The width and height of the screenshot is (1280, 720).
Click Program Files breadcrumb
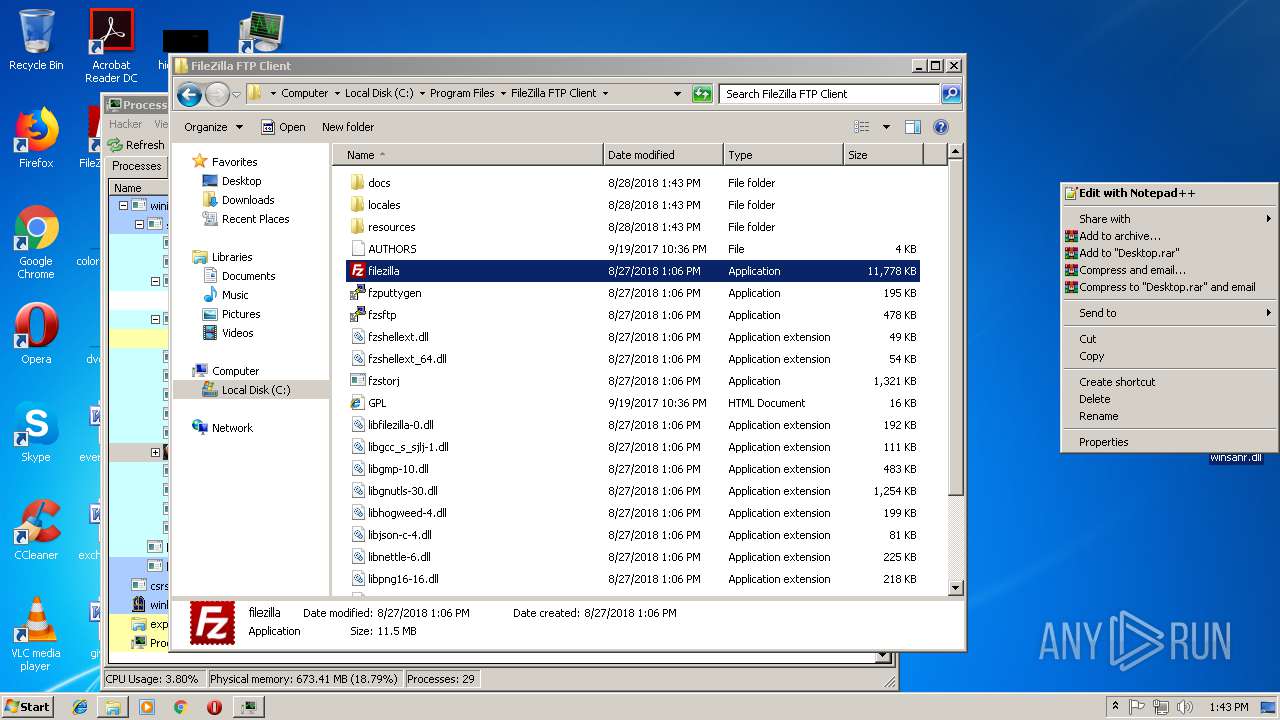click(462, 93)
